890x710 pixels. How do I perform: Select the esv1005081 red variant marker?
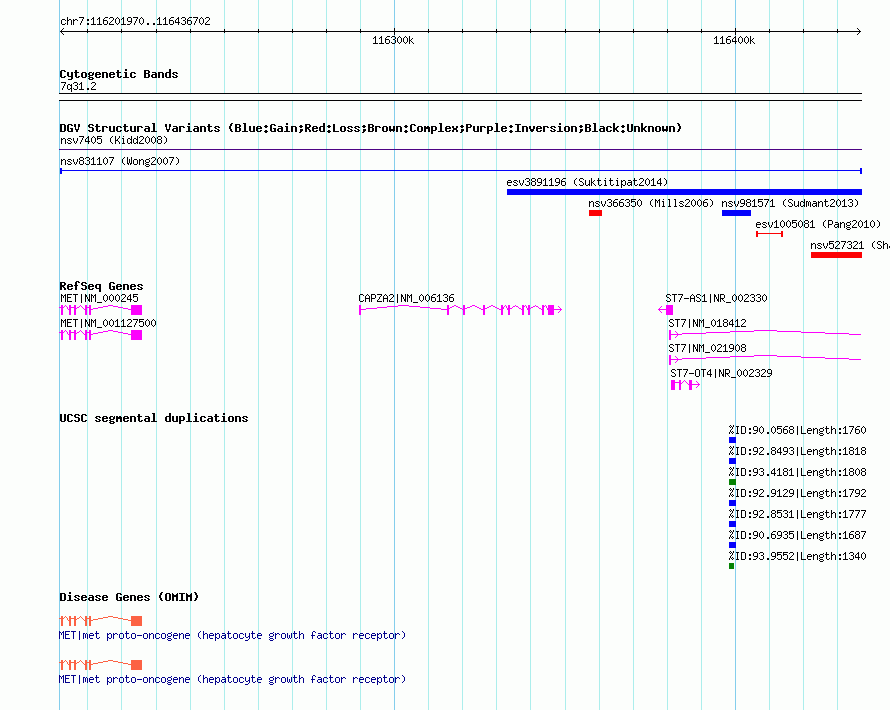[769, 234]
